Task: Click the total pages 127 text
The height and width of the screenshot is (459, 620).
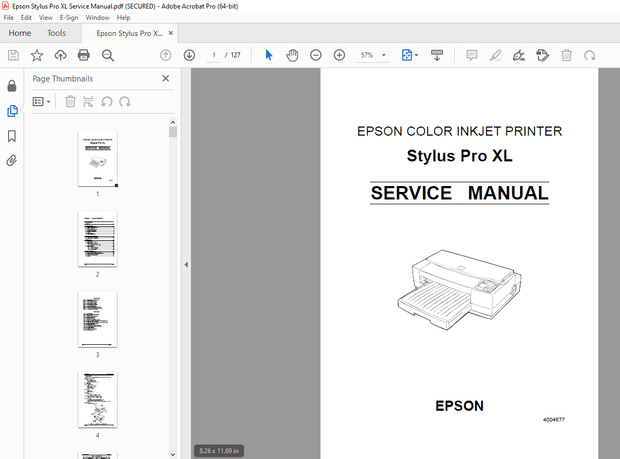Action: [236, 55]
